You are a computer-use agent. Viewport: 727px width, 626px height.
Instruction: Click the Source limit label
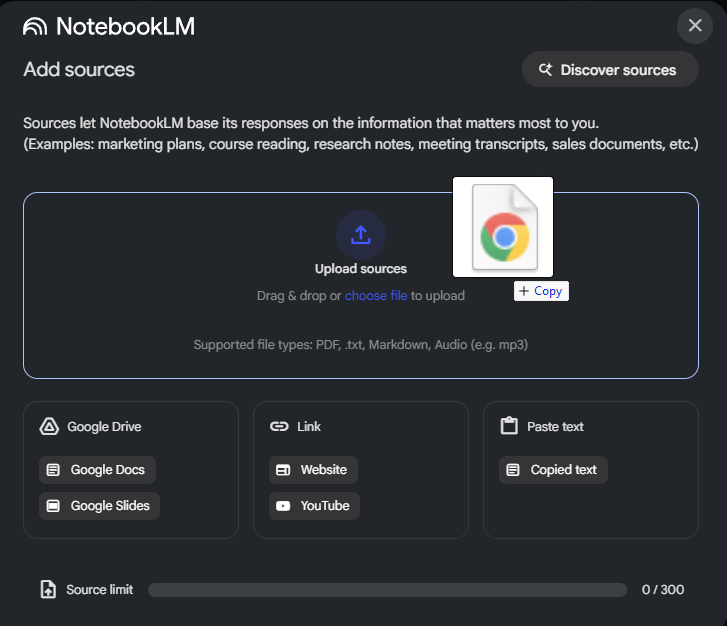point(100,589)
